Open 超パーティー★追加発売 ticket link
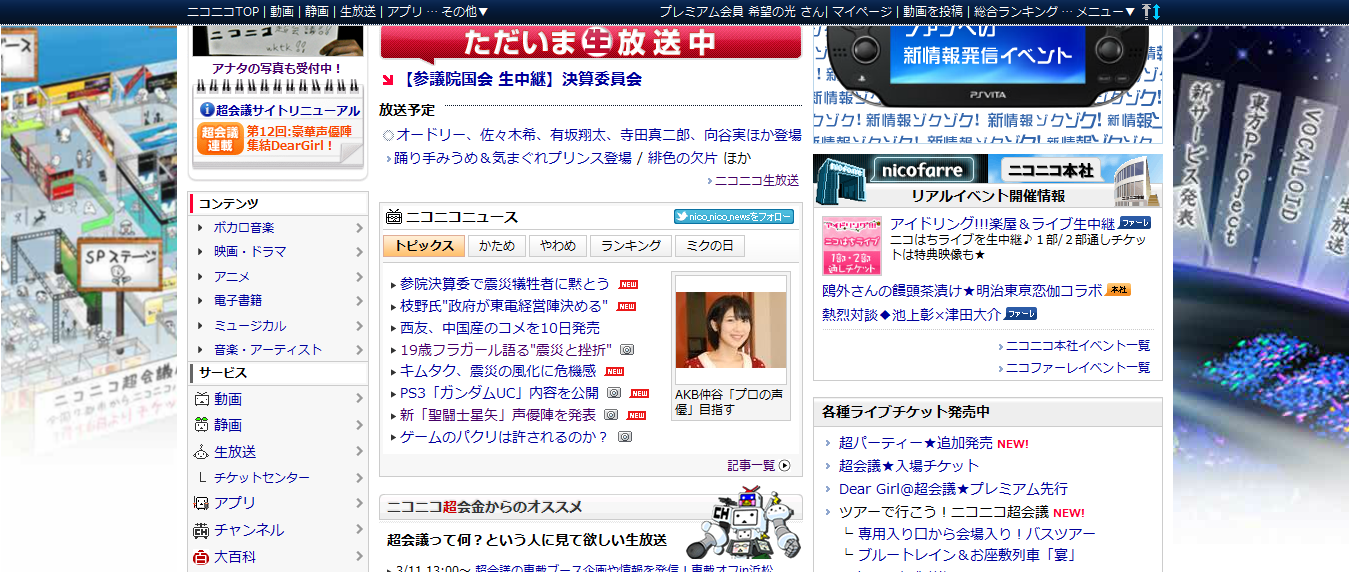This screenshot has height=572, width=1349. point(916,443)
